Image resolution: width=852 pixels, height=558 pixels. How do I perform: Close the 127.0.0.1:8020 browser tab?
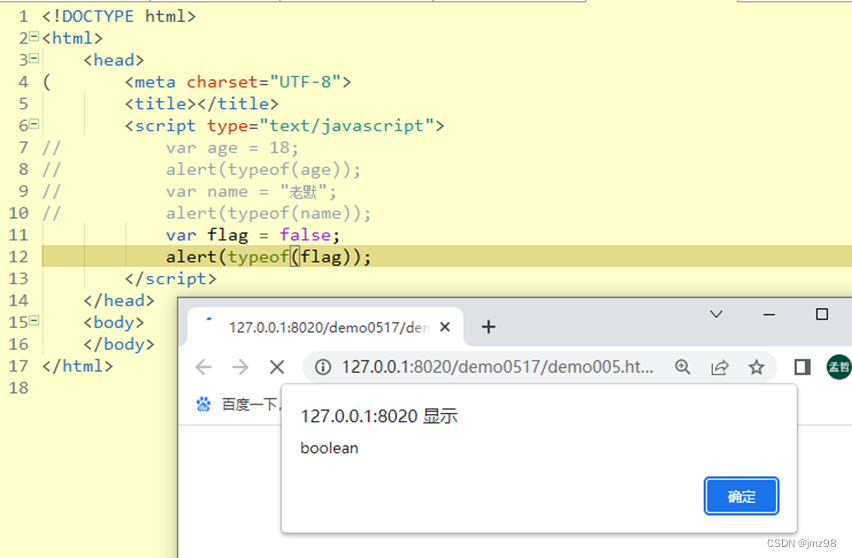pos(444,327)
